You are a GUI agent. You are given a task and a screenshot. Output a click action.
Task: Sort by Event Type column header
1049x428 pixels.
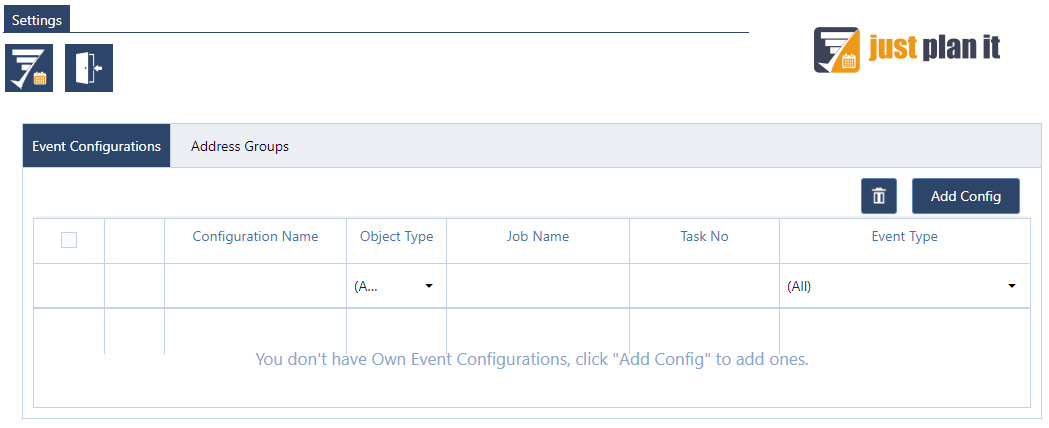point(904,237)
